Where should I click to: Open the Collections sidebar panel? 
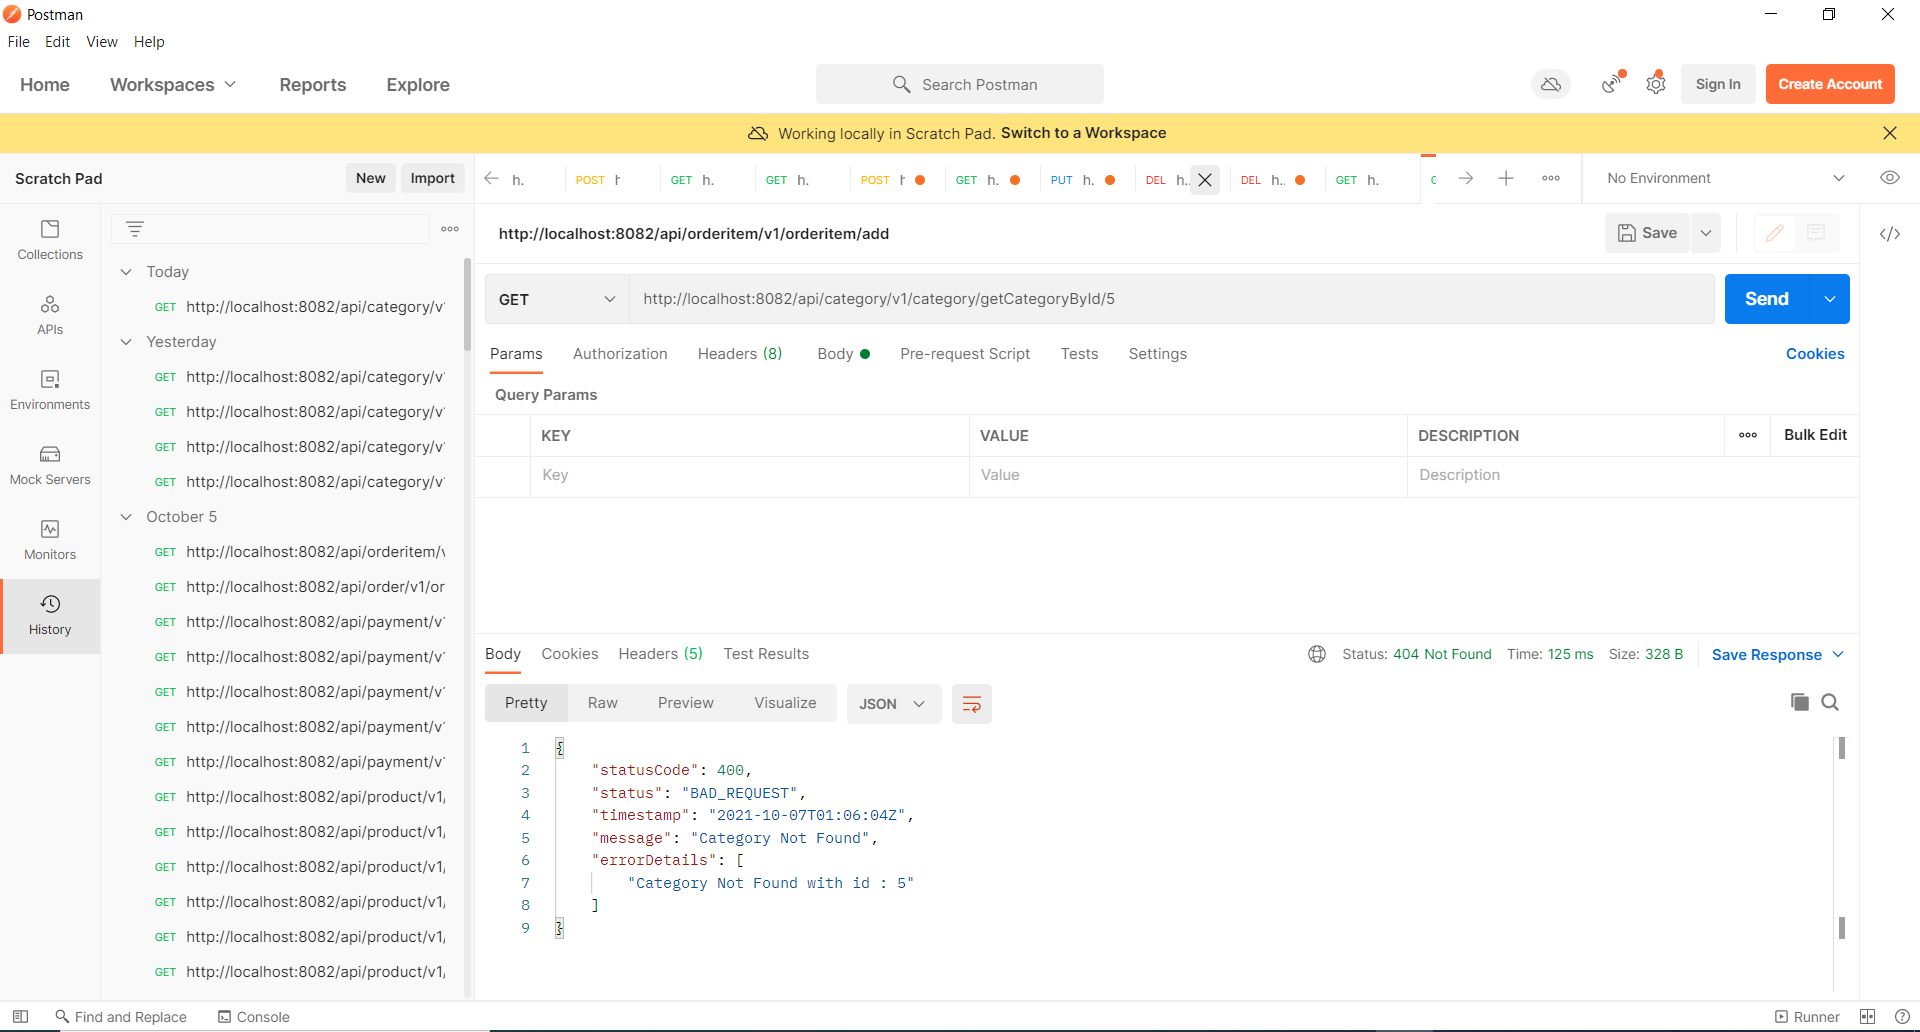50,240
